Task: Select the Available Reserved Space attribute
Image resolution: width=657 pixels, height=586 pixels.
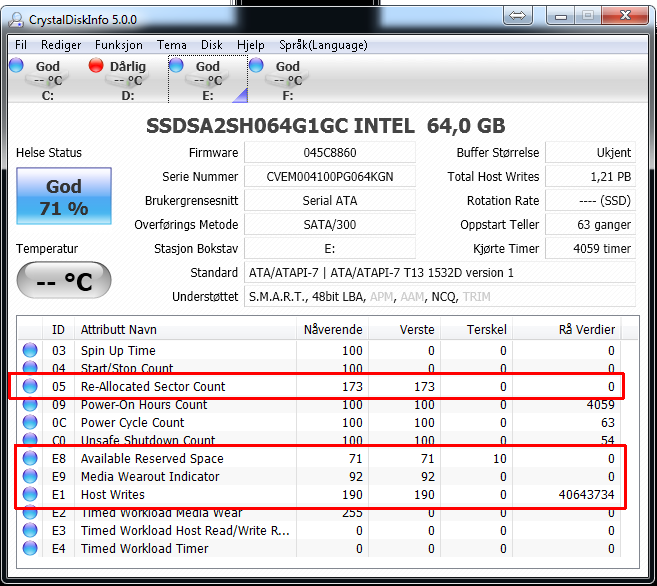Action: pyautogui.click(x=152, y=458)
